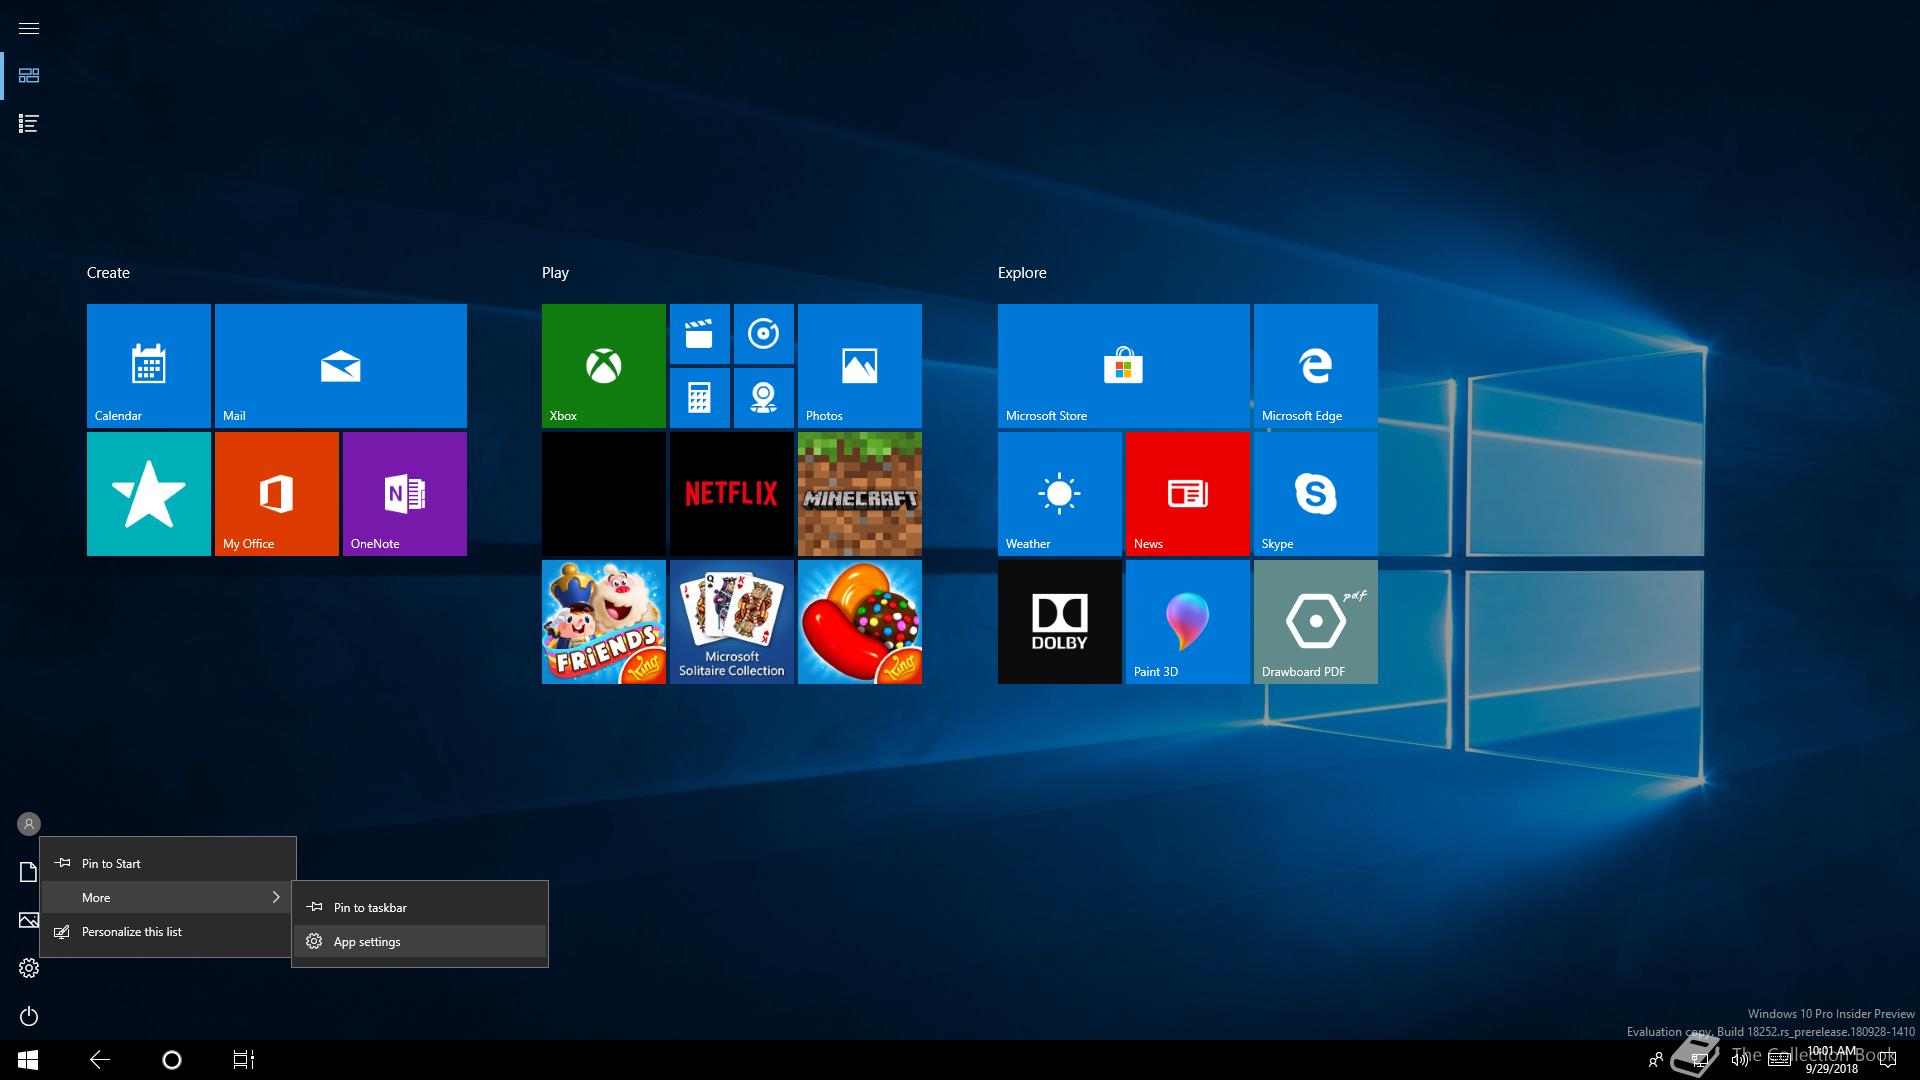Viewport: 1920px width, 1080px height.
Task: Open the teal star tile
Action: (149, 494)
